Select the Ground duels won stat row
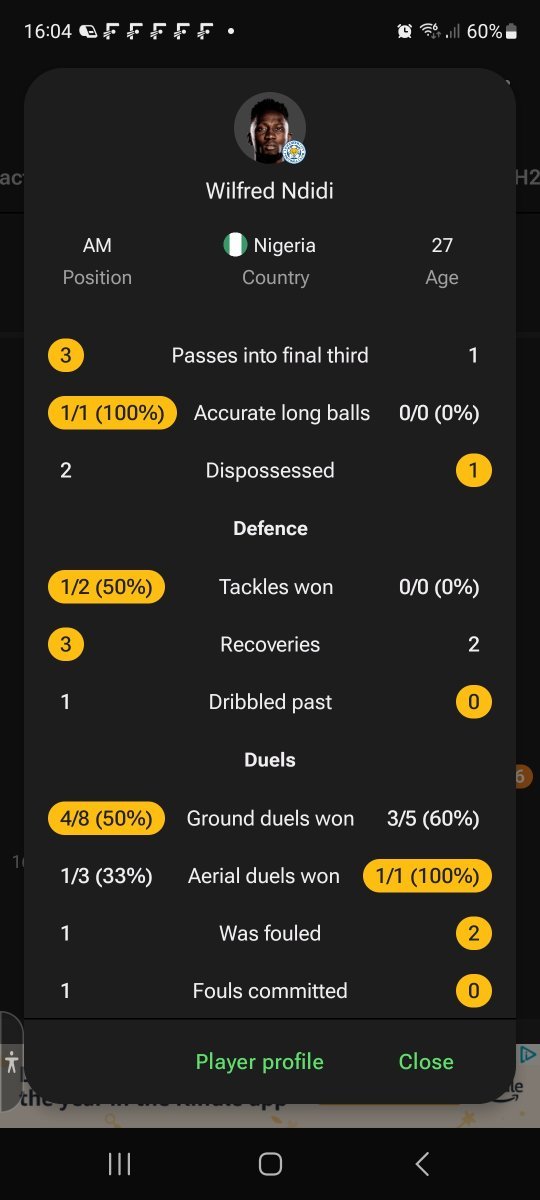Screen dimensions: 540x1200 point(270,819)
